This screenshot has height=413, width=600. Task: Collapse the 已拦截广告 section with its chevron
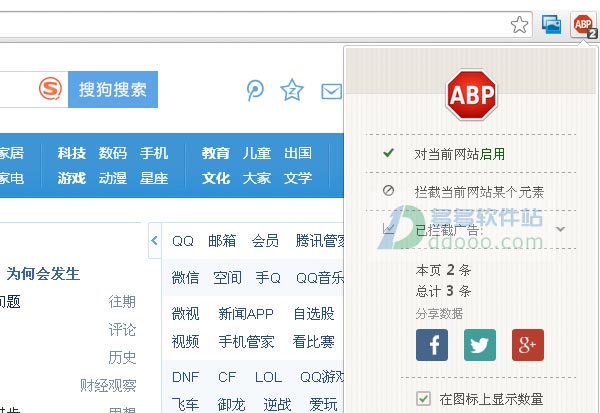pyautogui.click(x=560, y=229)
